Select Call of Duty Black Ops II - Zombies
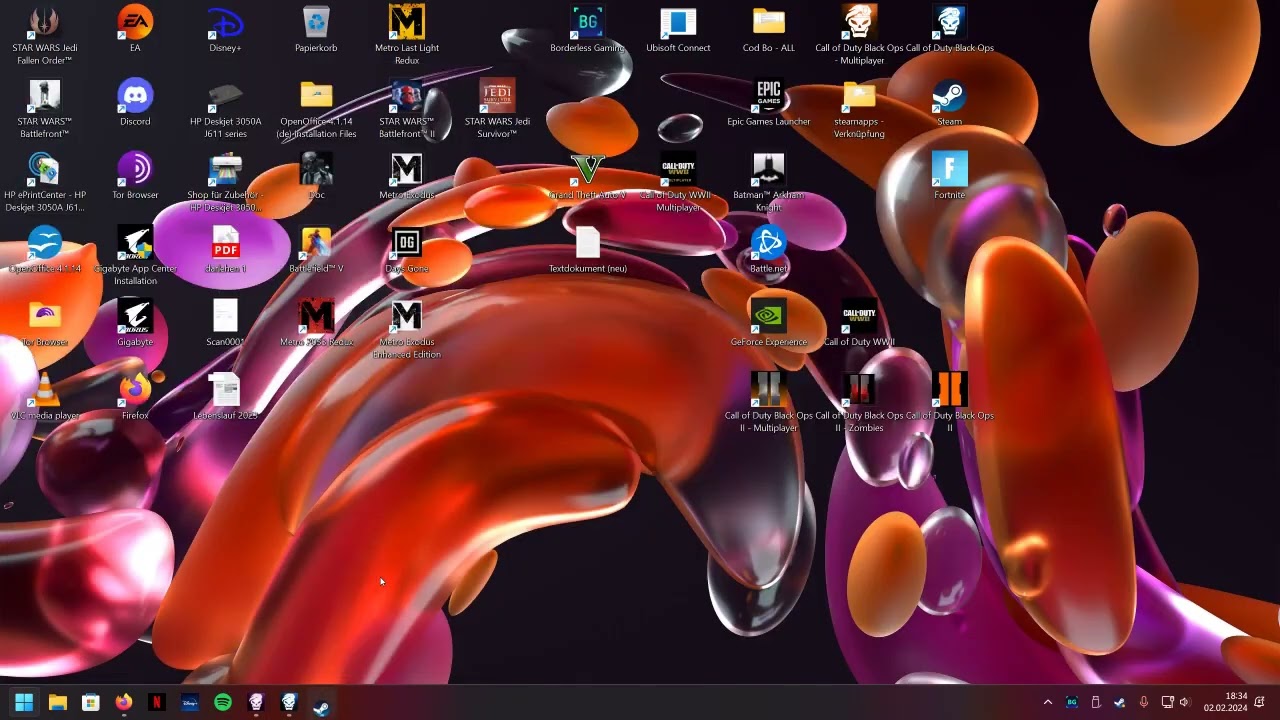 point(859,403)
